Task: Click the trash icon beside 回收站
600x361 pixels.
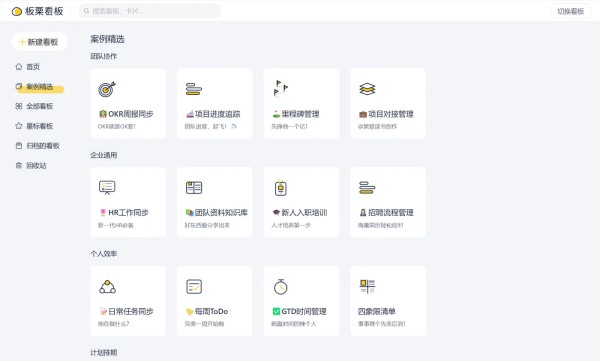Action: click(19, 166)
